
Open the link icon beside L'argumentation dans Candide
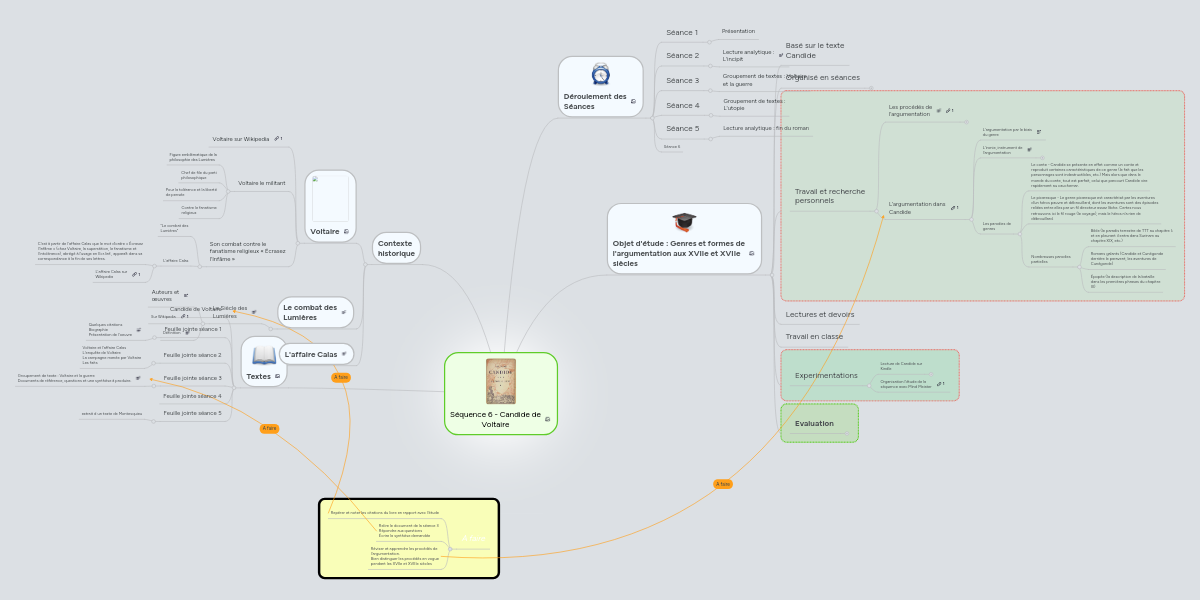tap(955, 208)
